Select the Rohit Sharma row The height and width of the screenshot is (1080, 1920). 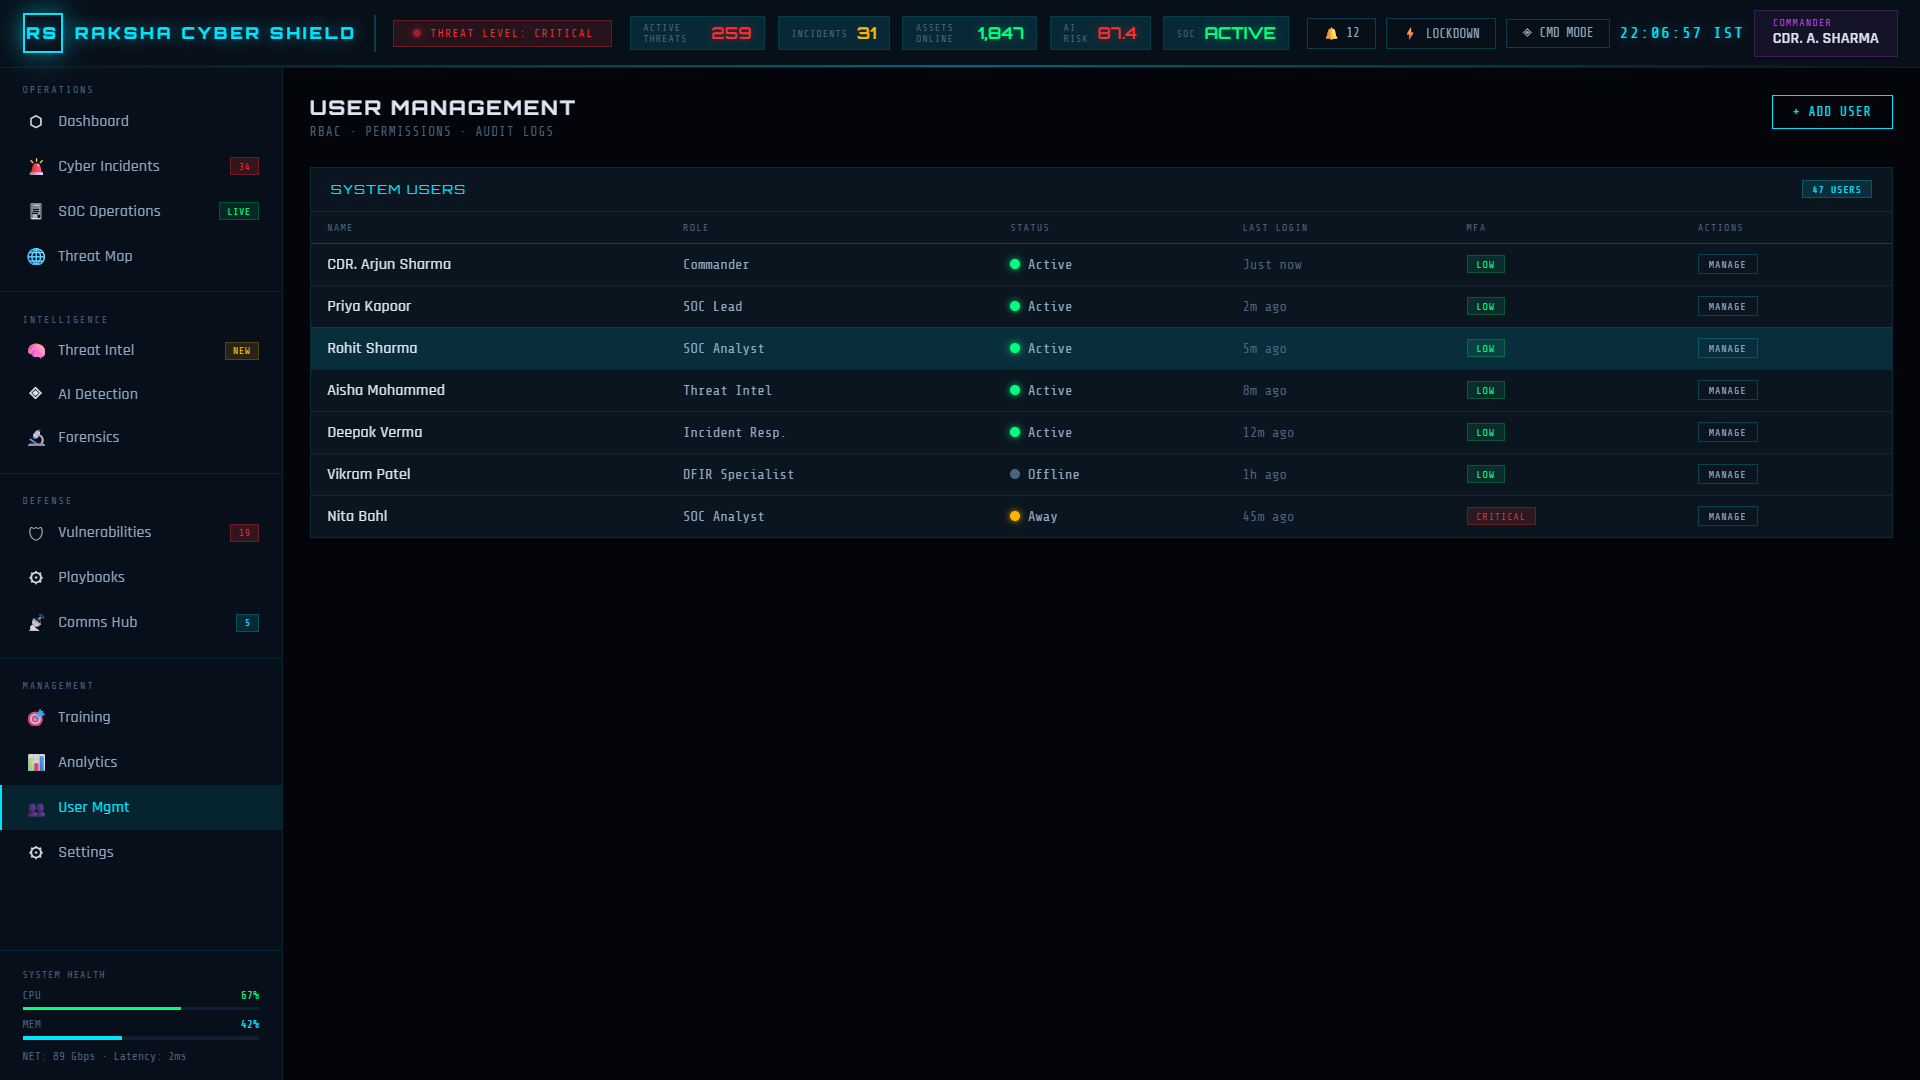tap(1101, 349)
